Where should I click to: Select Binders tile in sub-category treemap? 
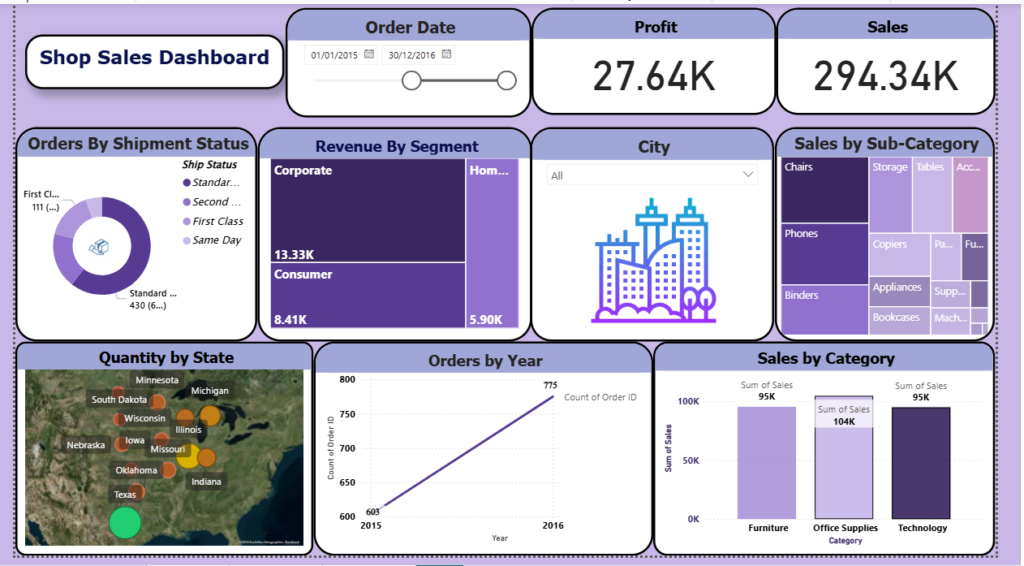click(825, 310)
